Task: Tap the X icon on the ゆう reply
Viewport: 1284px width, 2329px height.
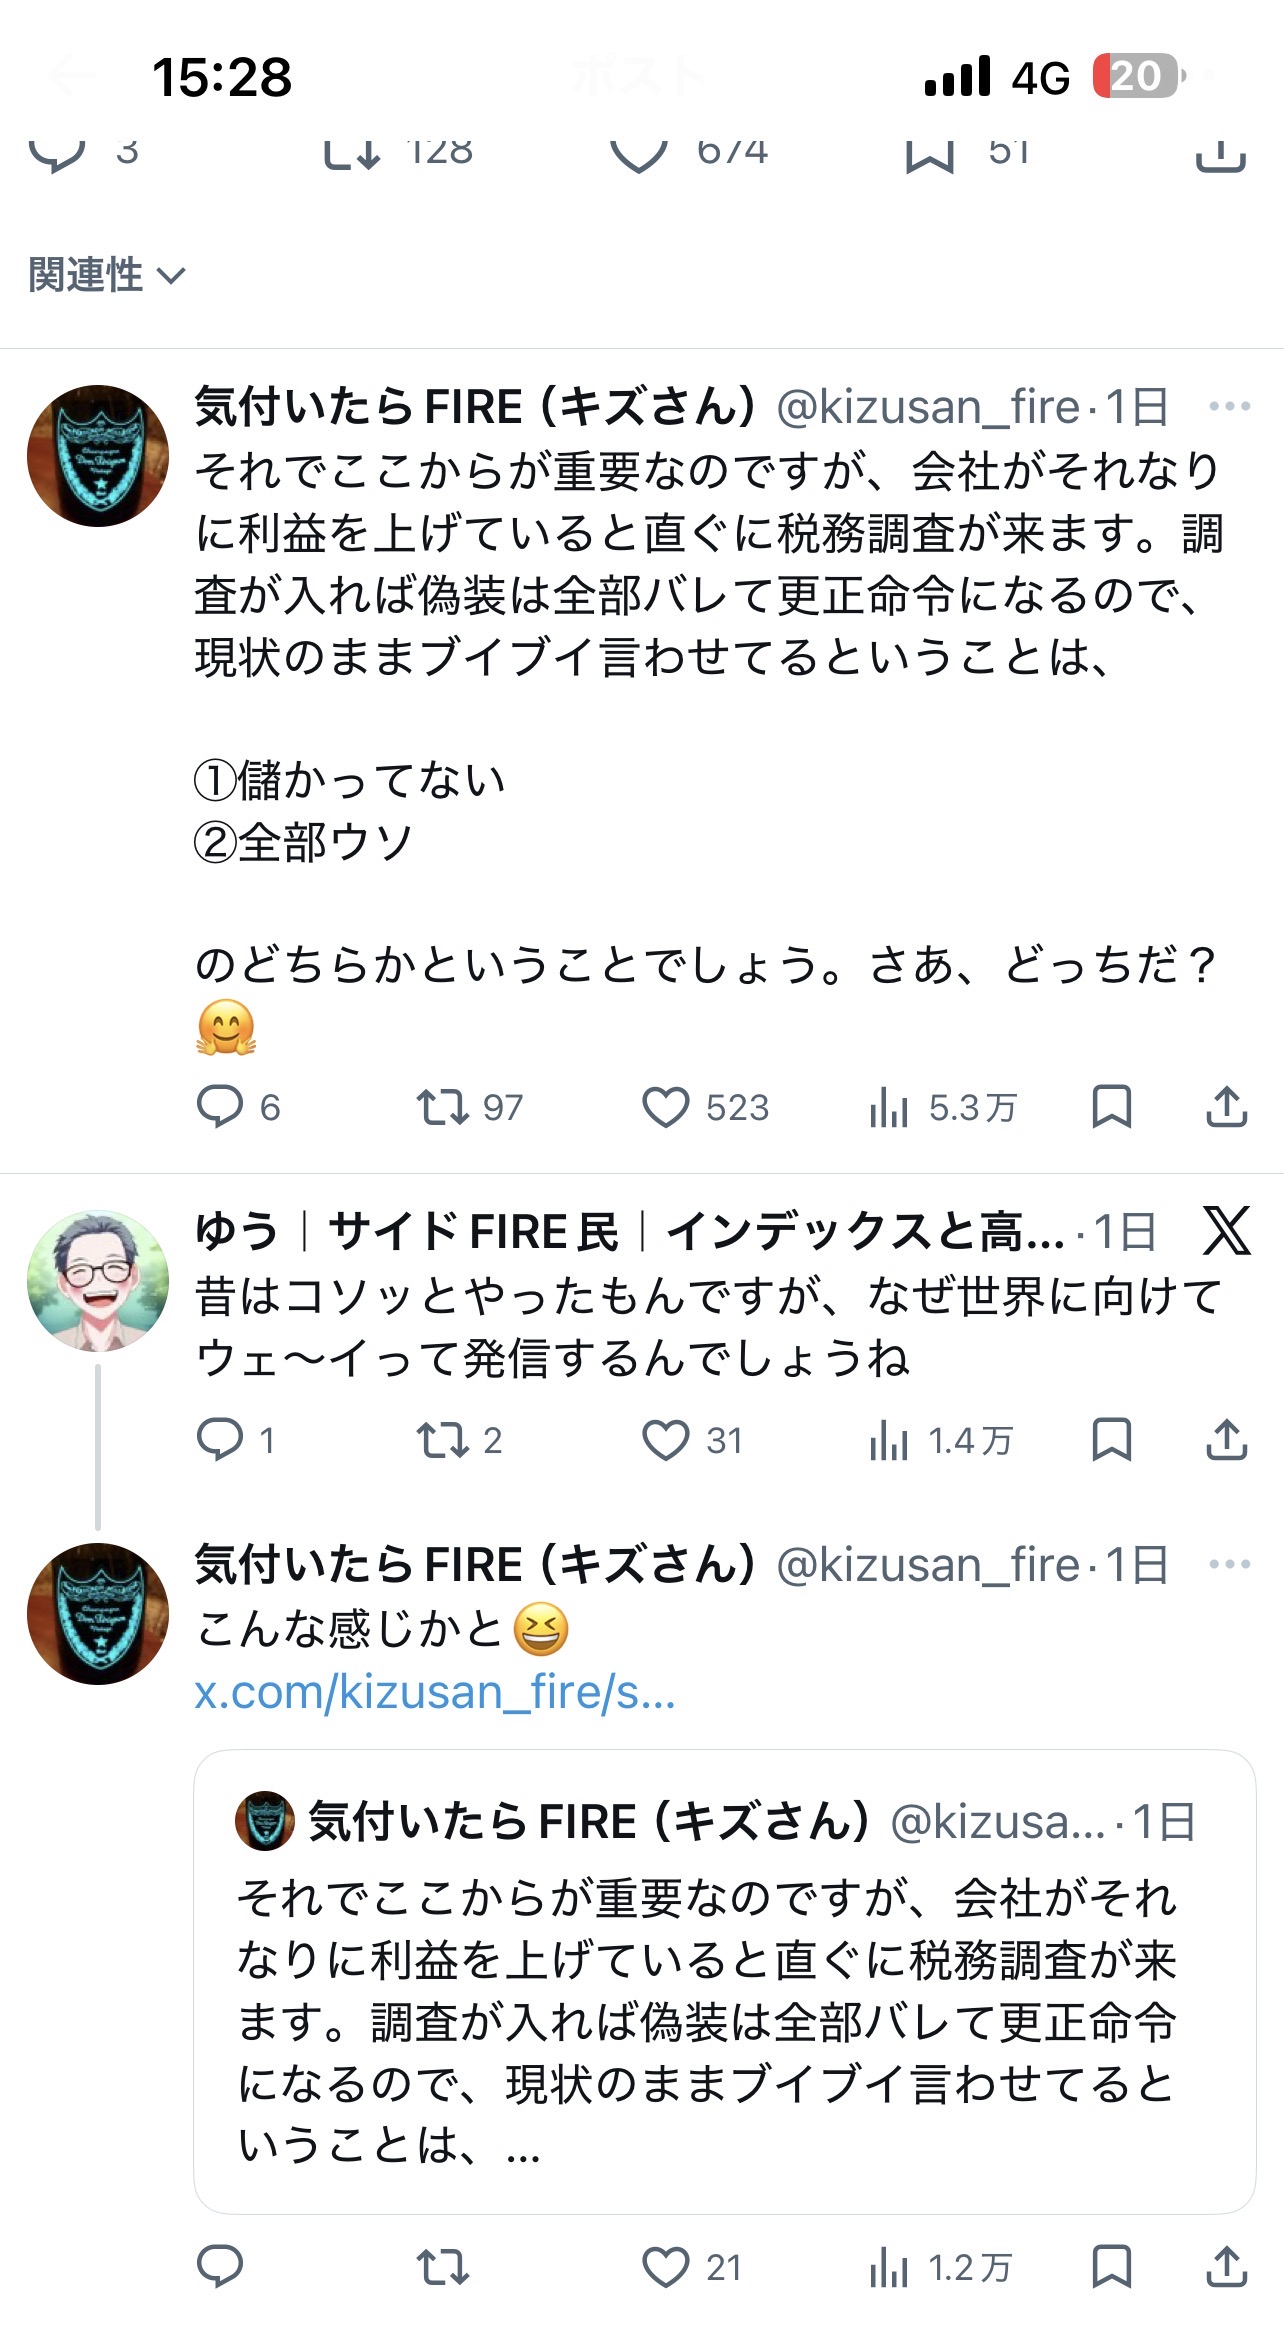Action: (x=1226, y=1231)
